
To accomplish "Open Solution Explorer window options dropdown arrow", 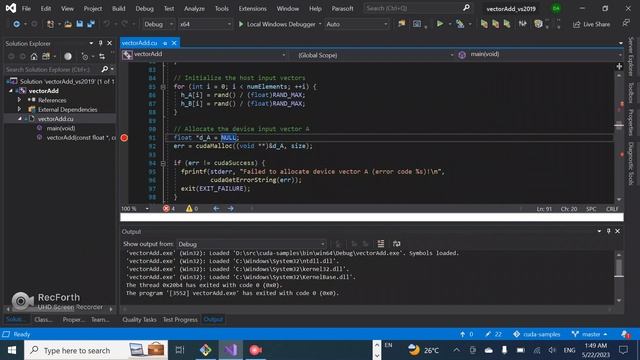I will tap(91, 43).
